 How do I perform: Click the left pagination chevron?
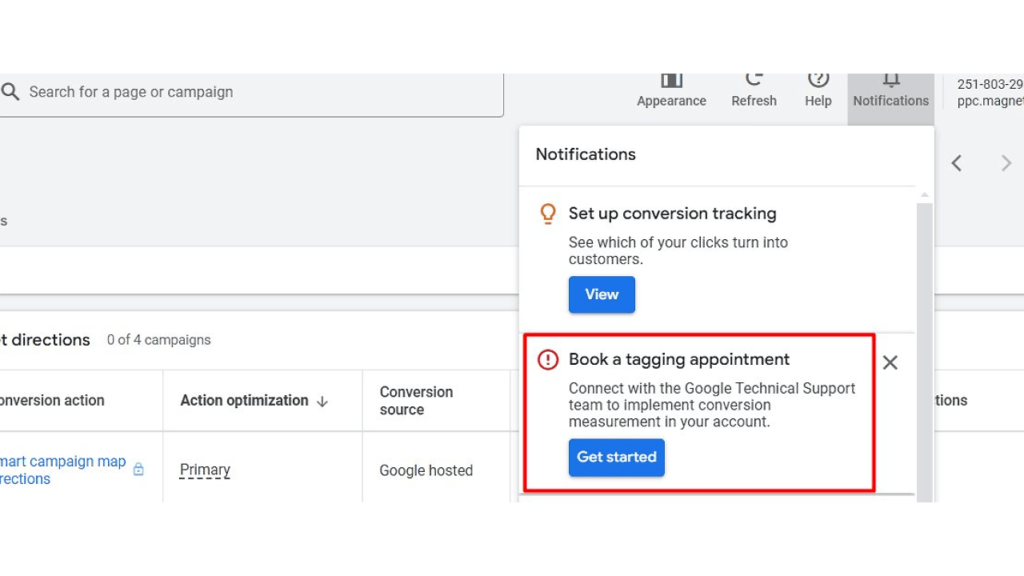[956, 162]
